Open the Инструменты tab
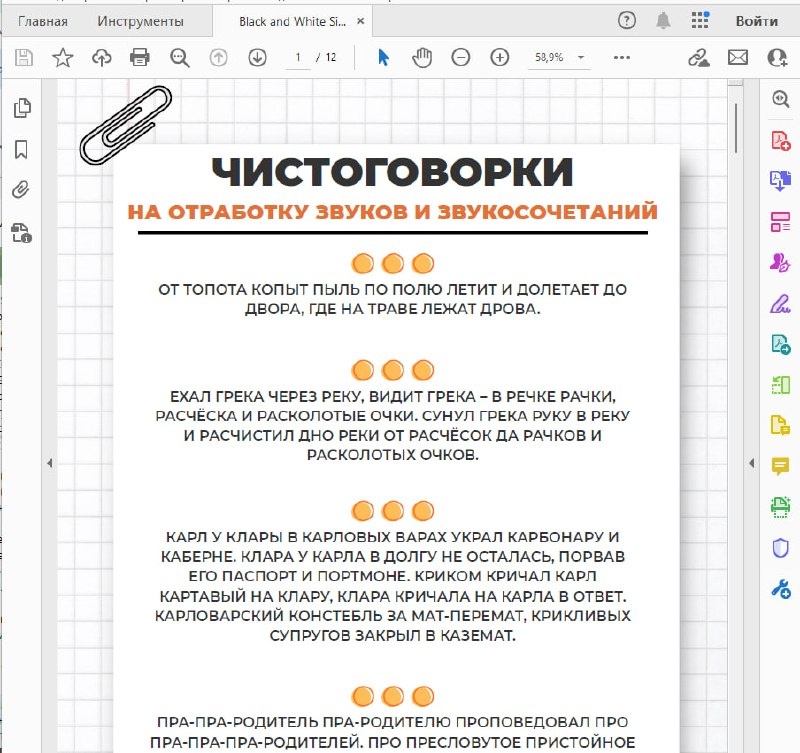 point(140,21)
